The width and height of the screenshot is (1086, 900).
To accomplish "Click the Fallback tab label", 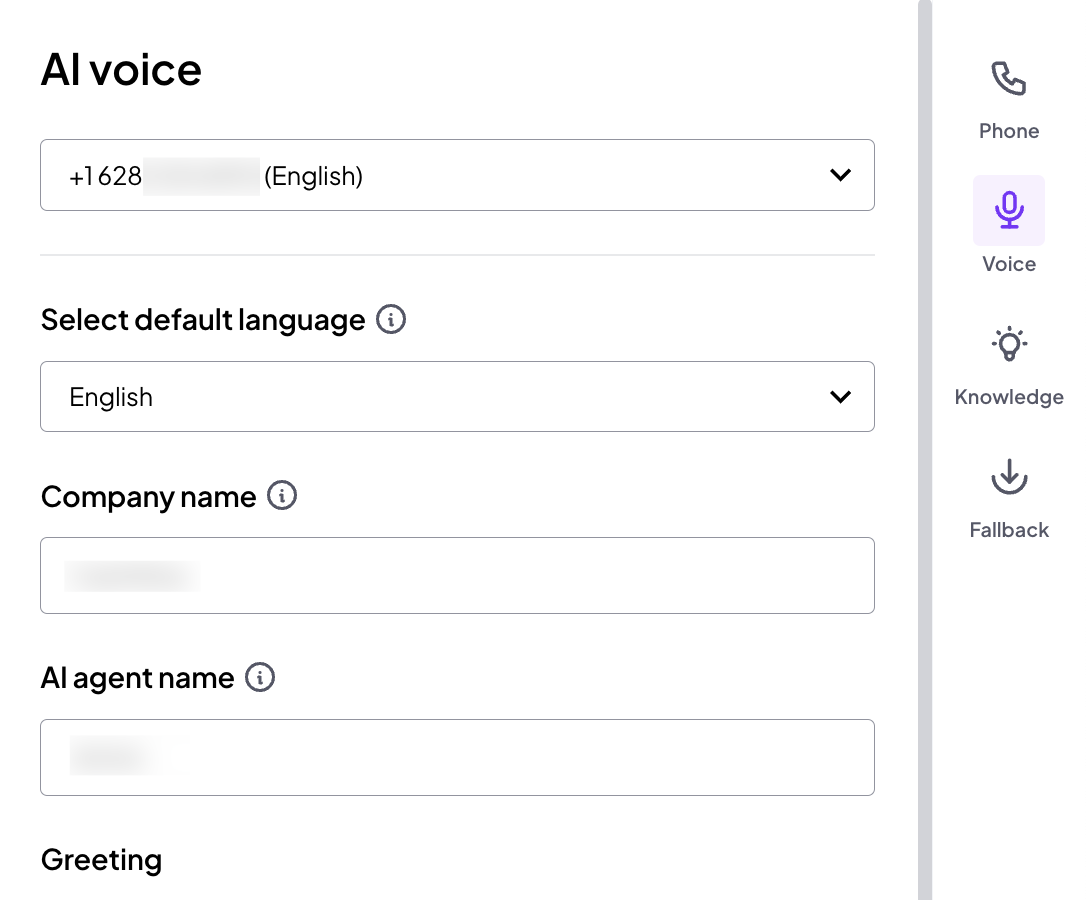I will pyautogui.click(x=1009, y=530).
